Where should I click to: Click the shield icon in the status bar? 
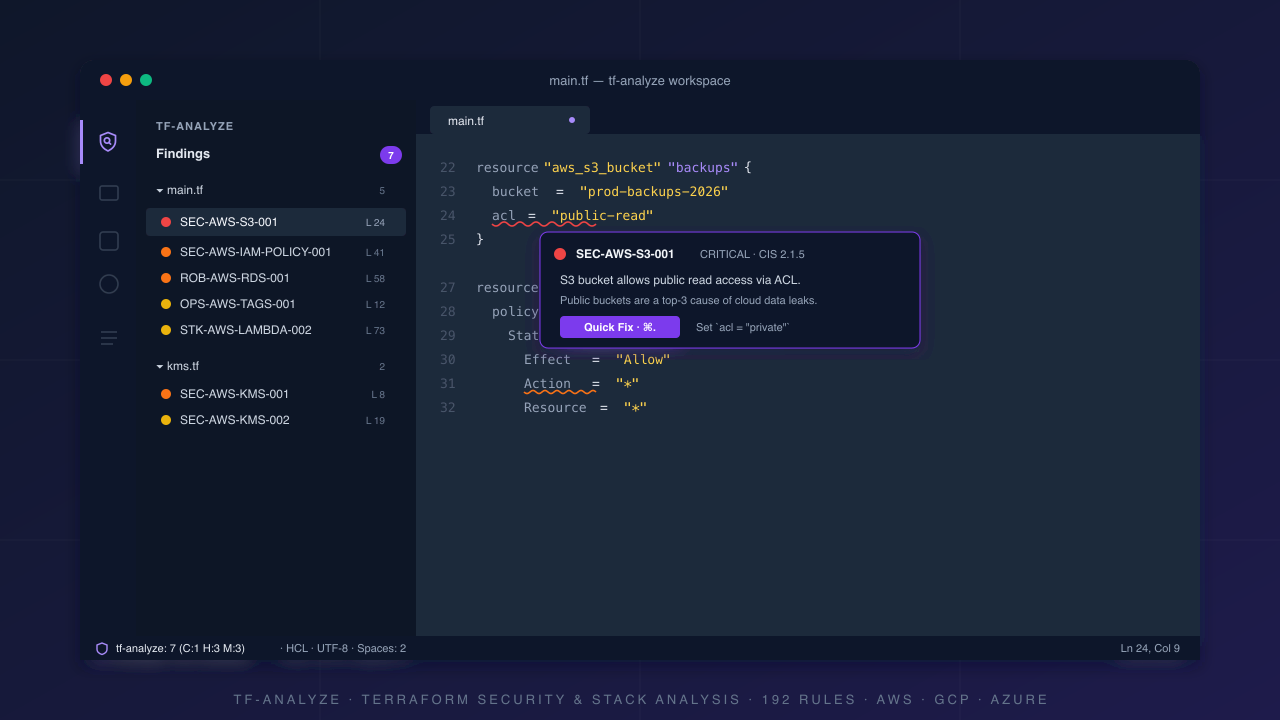102,648
